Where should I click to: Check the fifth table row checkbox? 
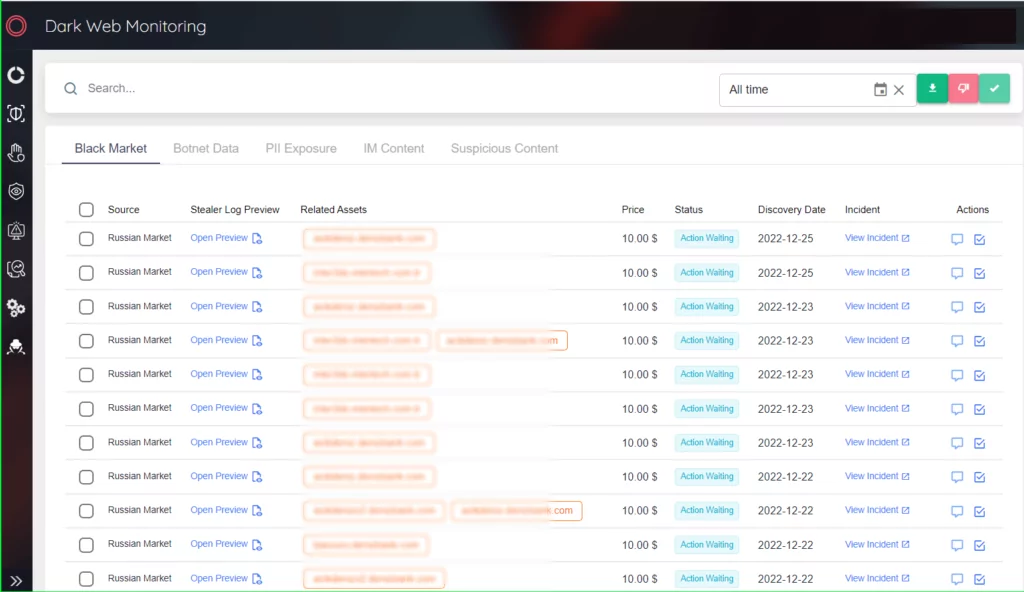click(86, 374)
